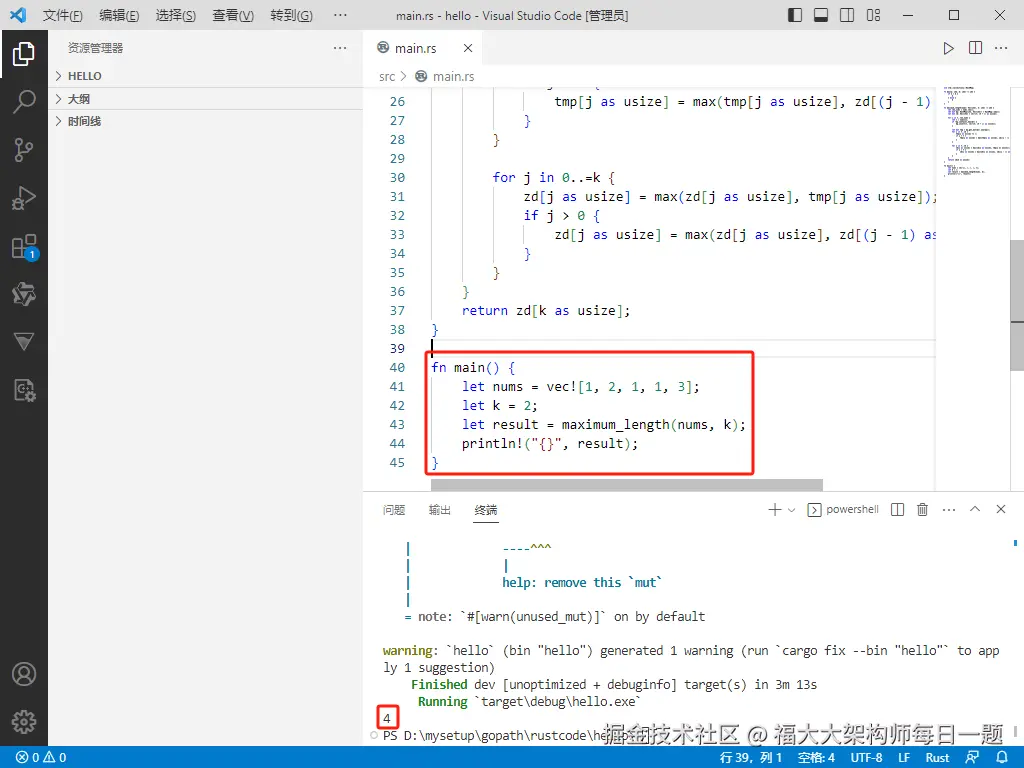
Task: Toggle primary side bar layout icon
Action: (x=795, y=15)
